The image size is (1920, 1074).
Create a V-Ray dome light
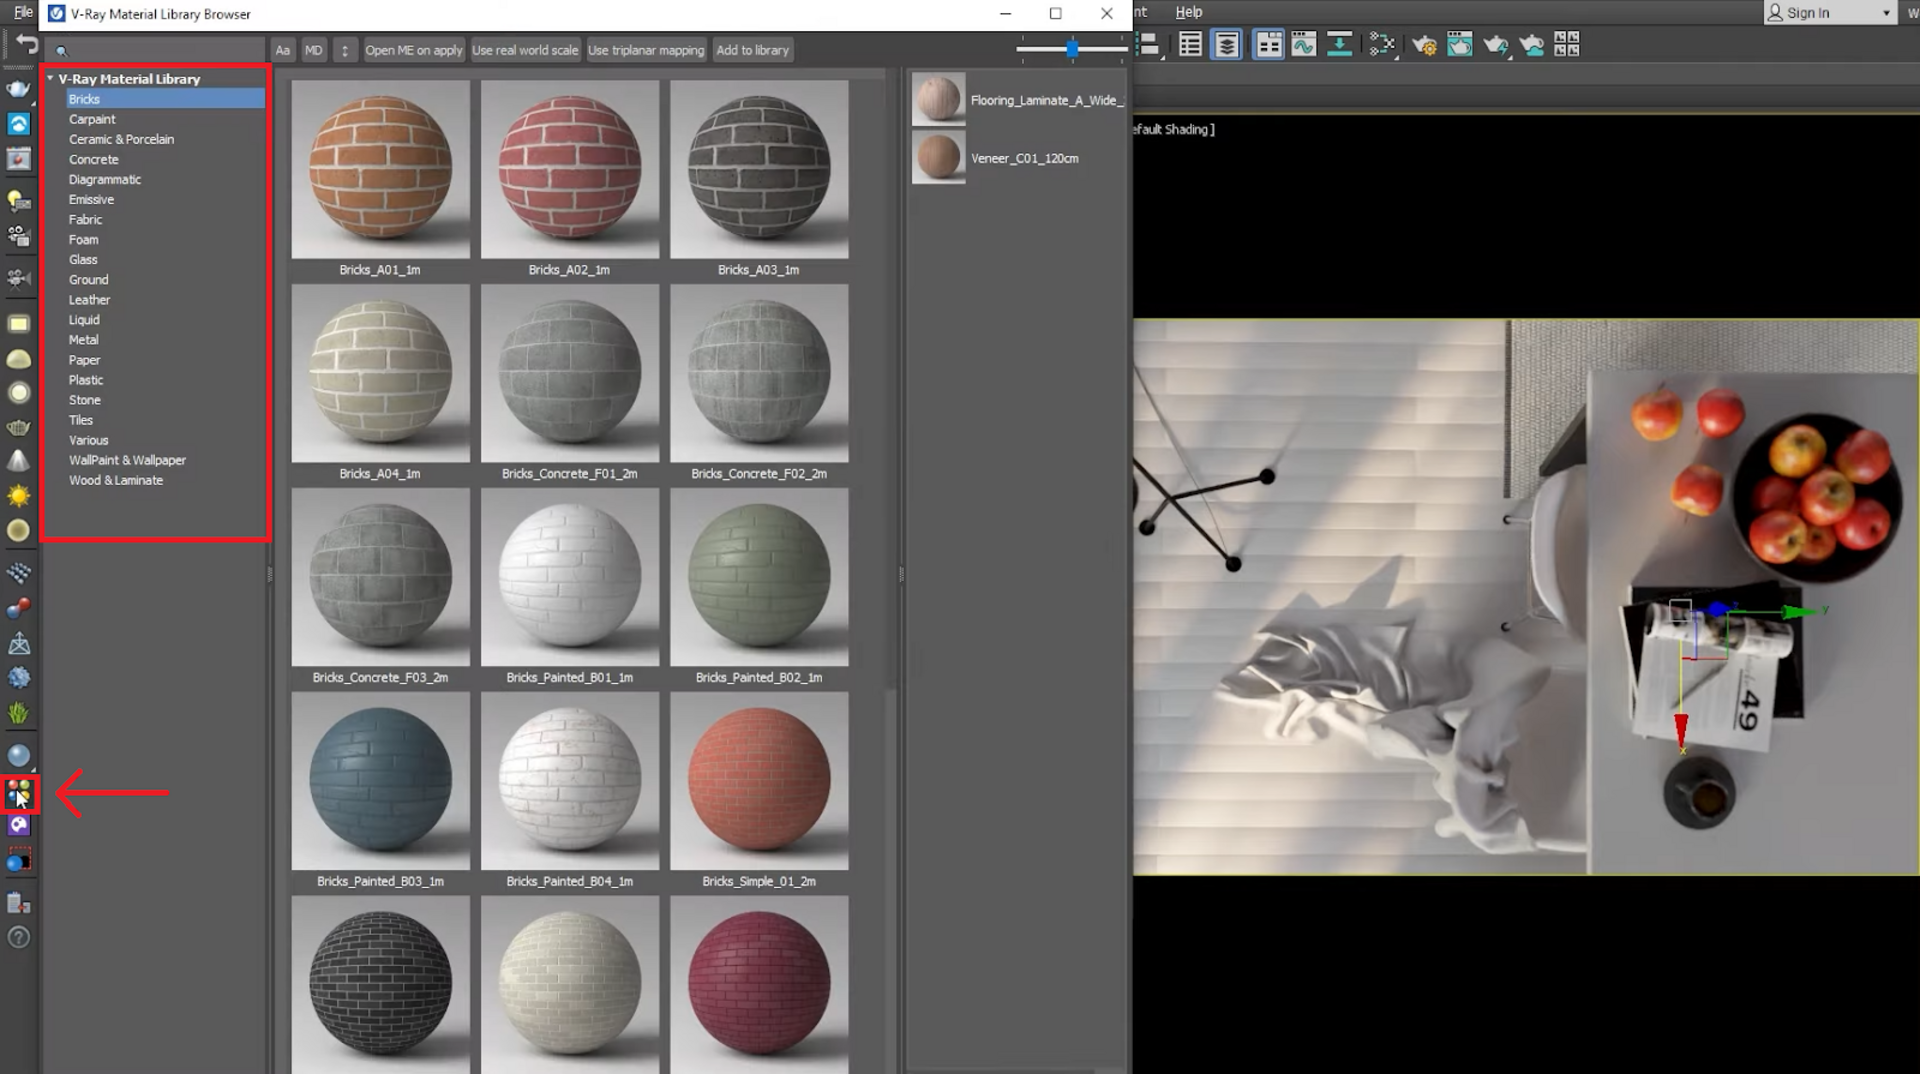pos(19,359)
